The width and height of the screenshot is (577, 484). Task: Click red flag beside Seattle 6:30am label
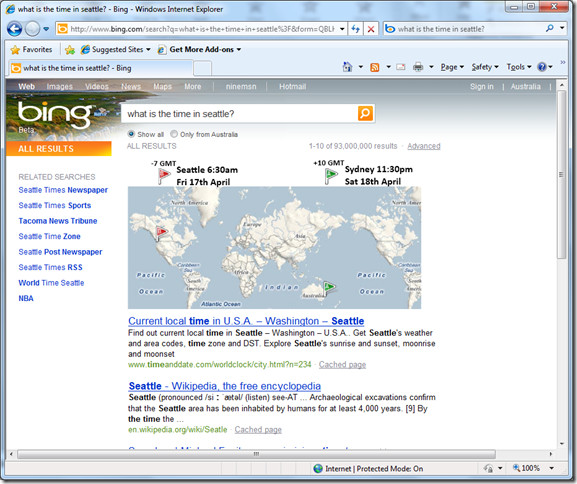tap(164, 176)
